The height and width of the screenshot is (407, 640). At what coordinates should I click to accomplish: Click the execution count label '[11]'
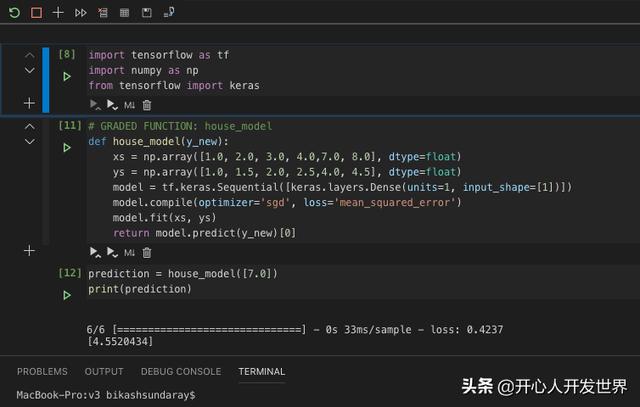(70, 125)
